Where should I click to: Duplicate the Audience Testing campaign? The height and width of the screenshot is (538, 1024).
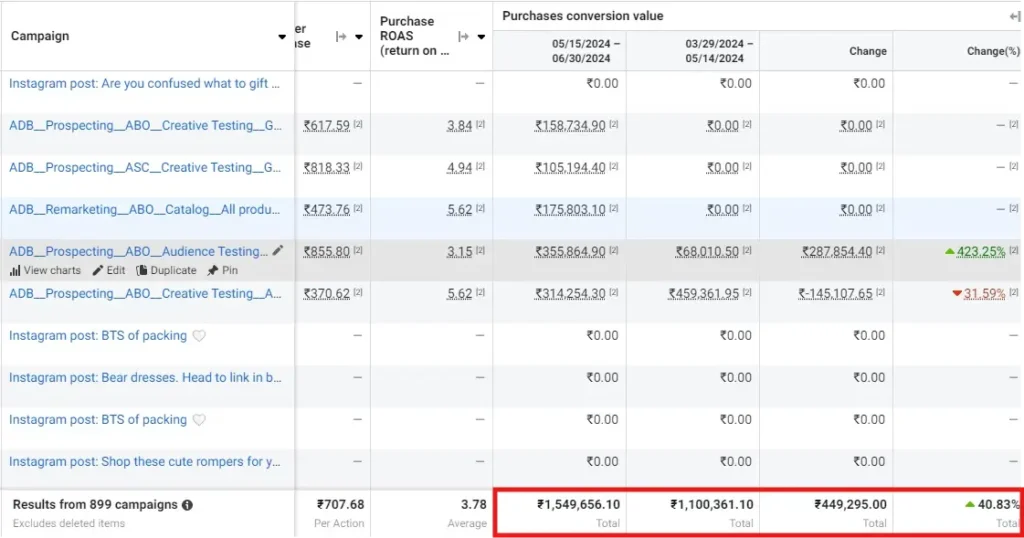click(x=167, y=271)
